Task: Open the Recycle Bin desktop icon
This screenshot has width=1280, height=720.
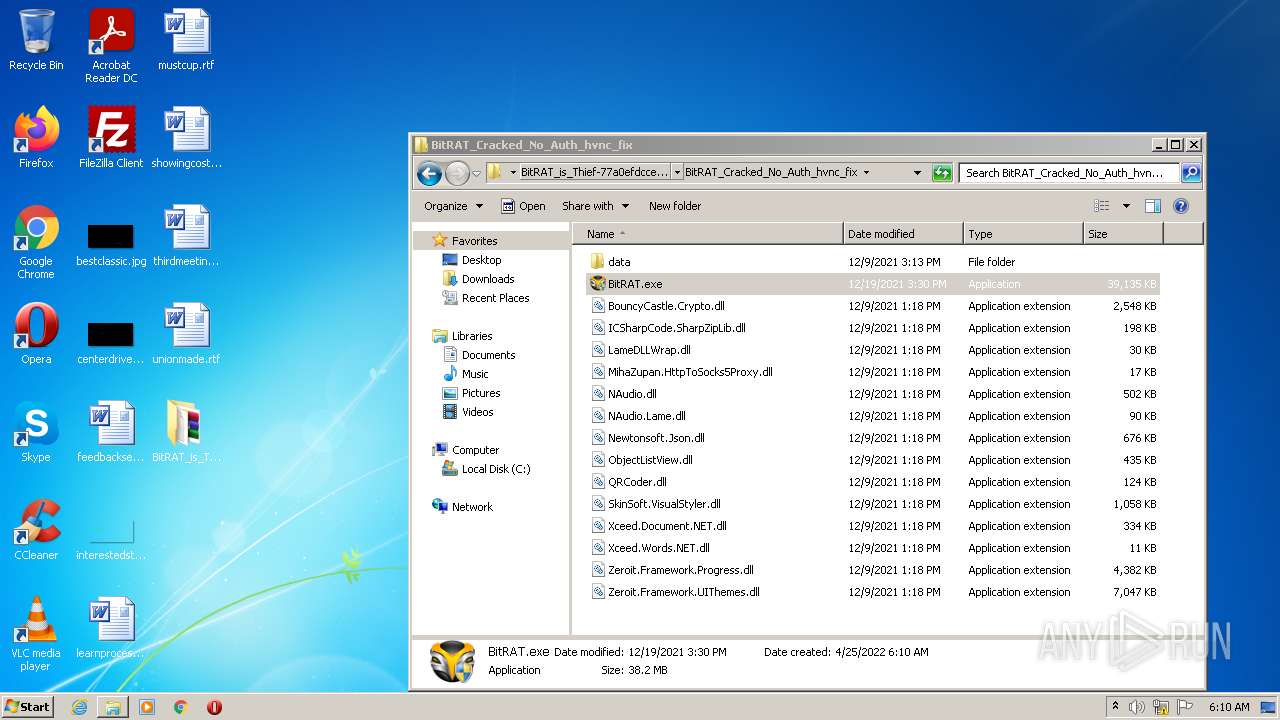Action: point(36,40)
